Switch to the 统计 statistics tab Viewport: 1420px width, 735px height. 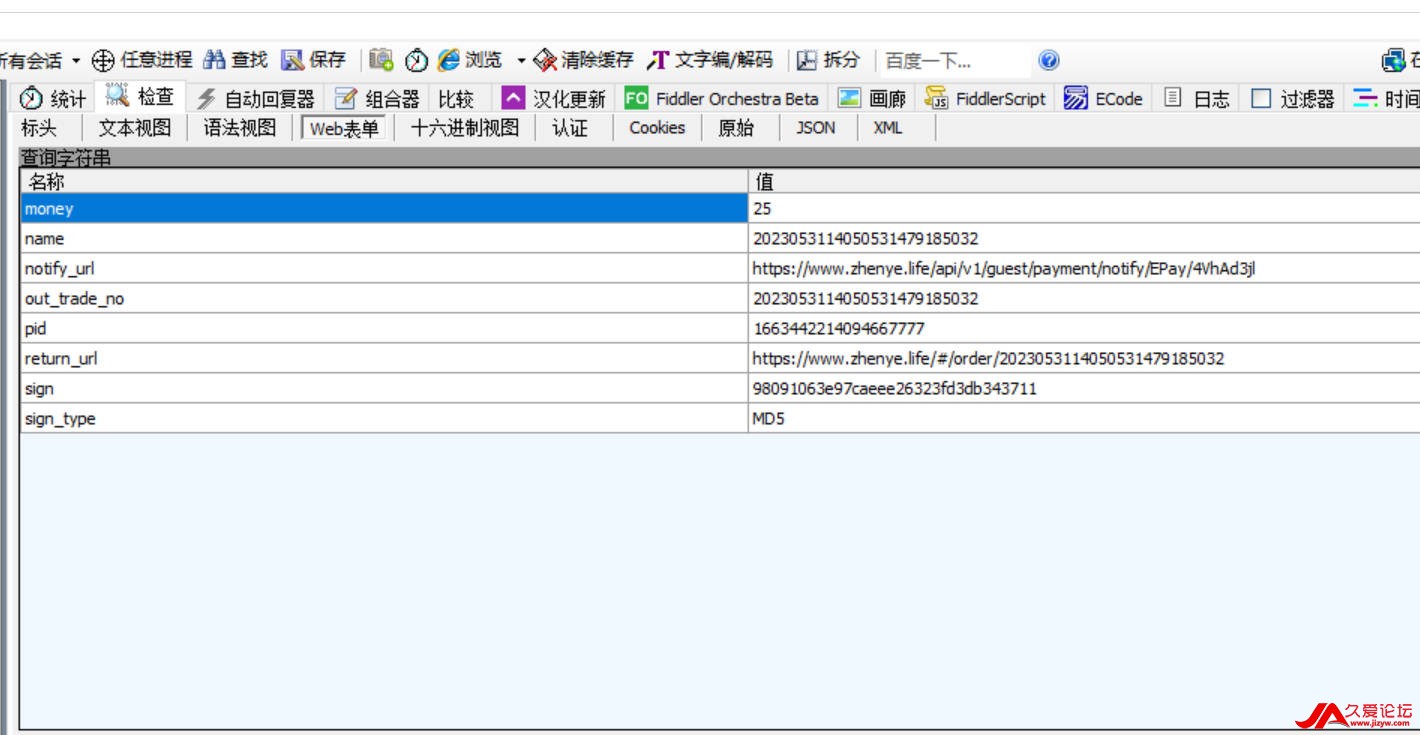coord(54,98)
